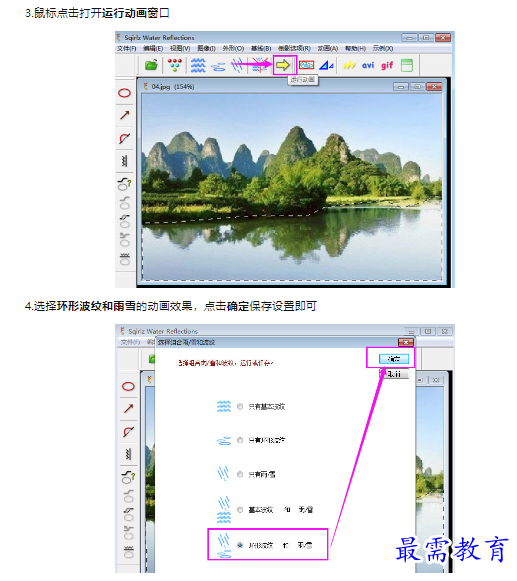Run animation with the yellow arrow icon
Screen dimensions: 517x581
(283, 65)
